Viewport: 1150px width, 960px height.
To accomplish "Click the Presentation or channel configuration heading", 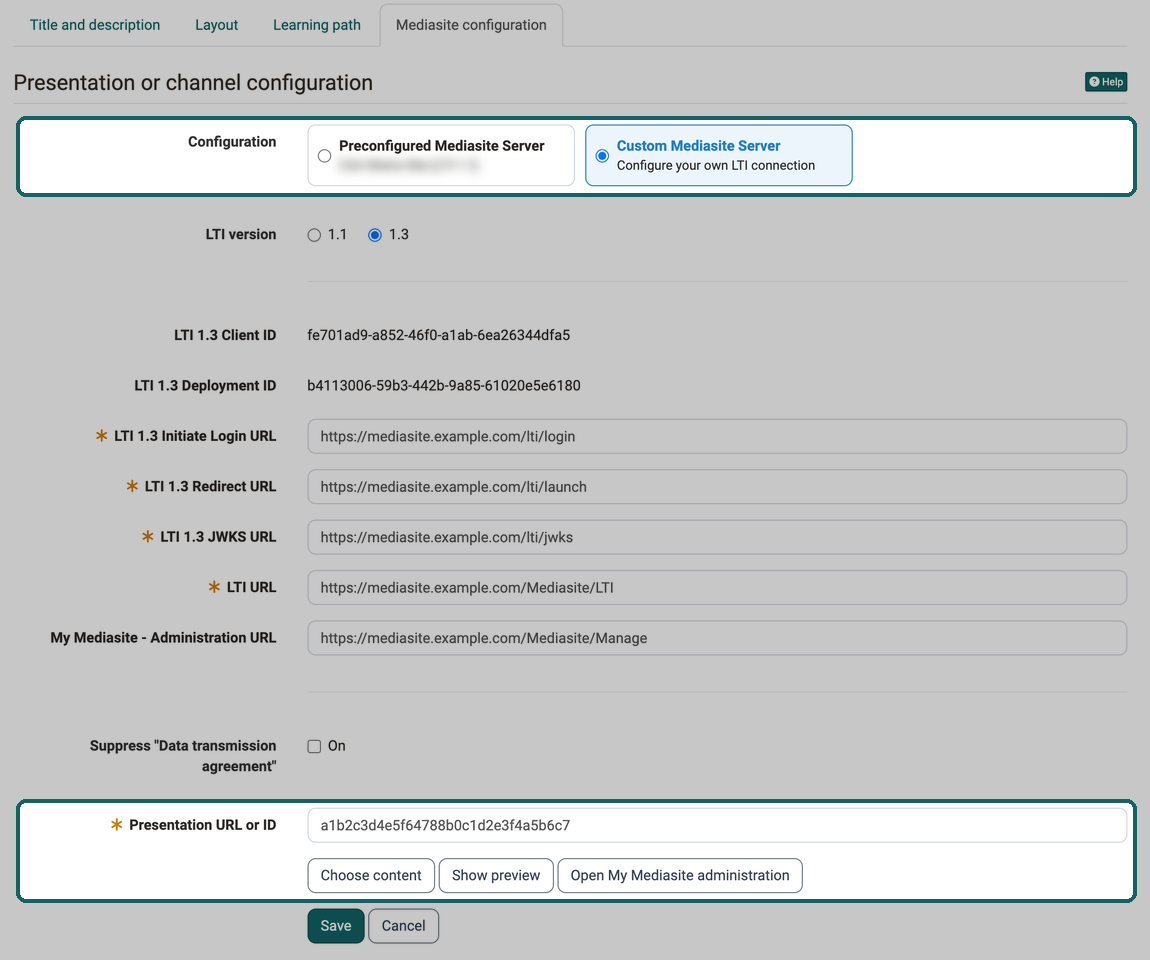I will [x=193, y=82].
